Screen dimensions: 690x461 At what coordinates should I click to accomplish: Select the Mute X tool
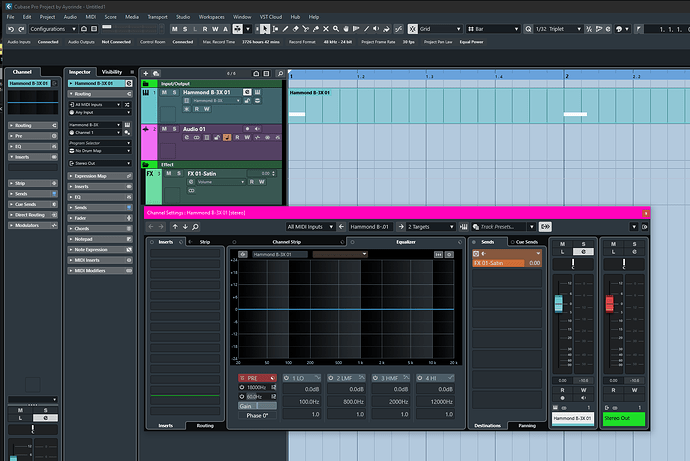(x=326, y=29)
